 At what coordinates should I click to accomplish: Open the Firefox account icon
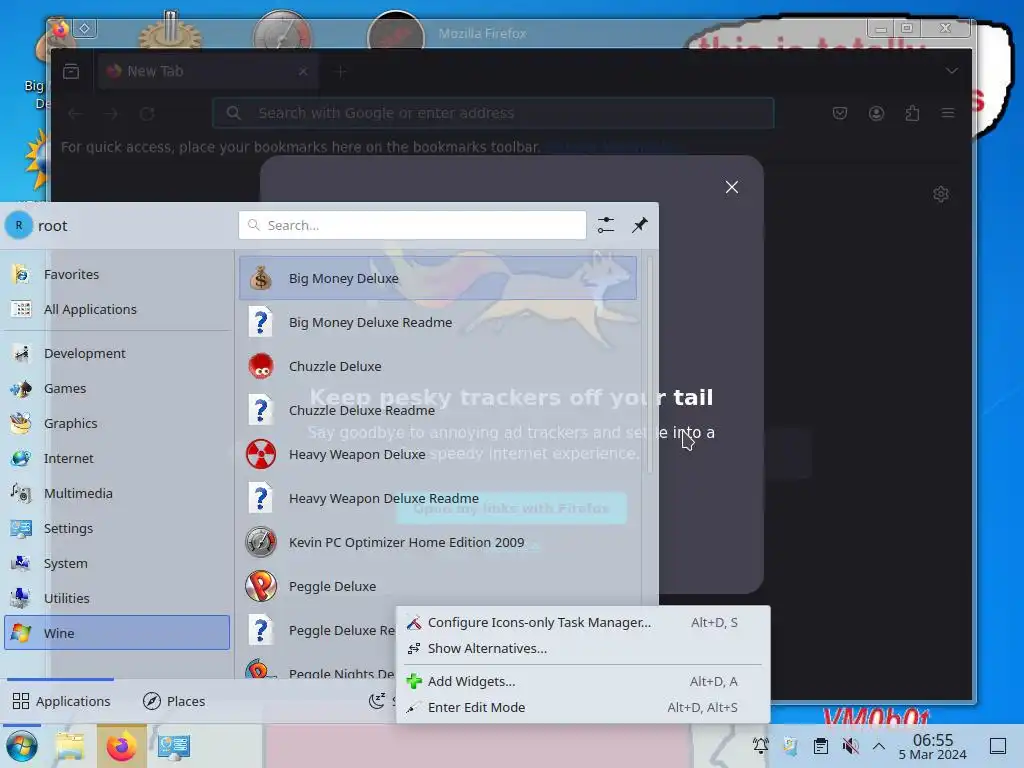point(876,113)
